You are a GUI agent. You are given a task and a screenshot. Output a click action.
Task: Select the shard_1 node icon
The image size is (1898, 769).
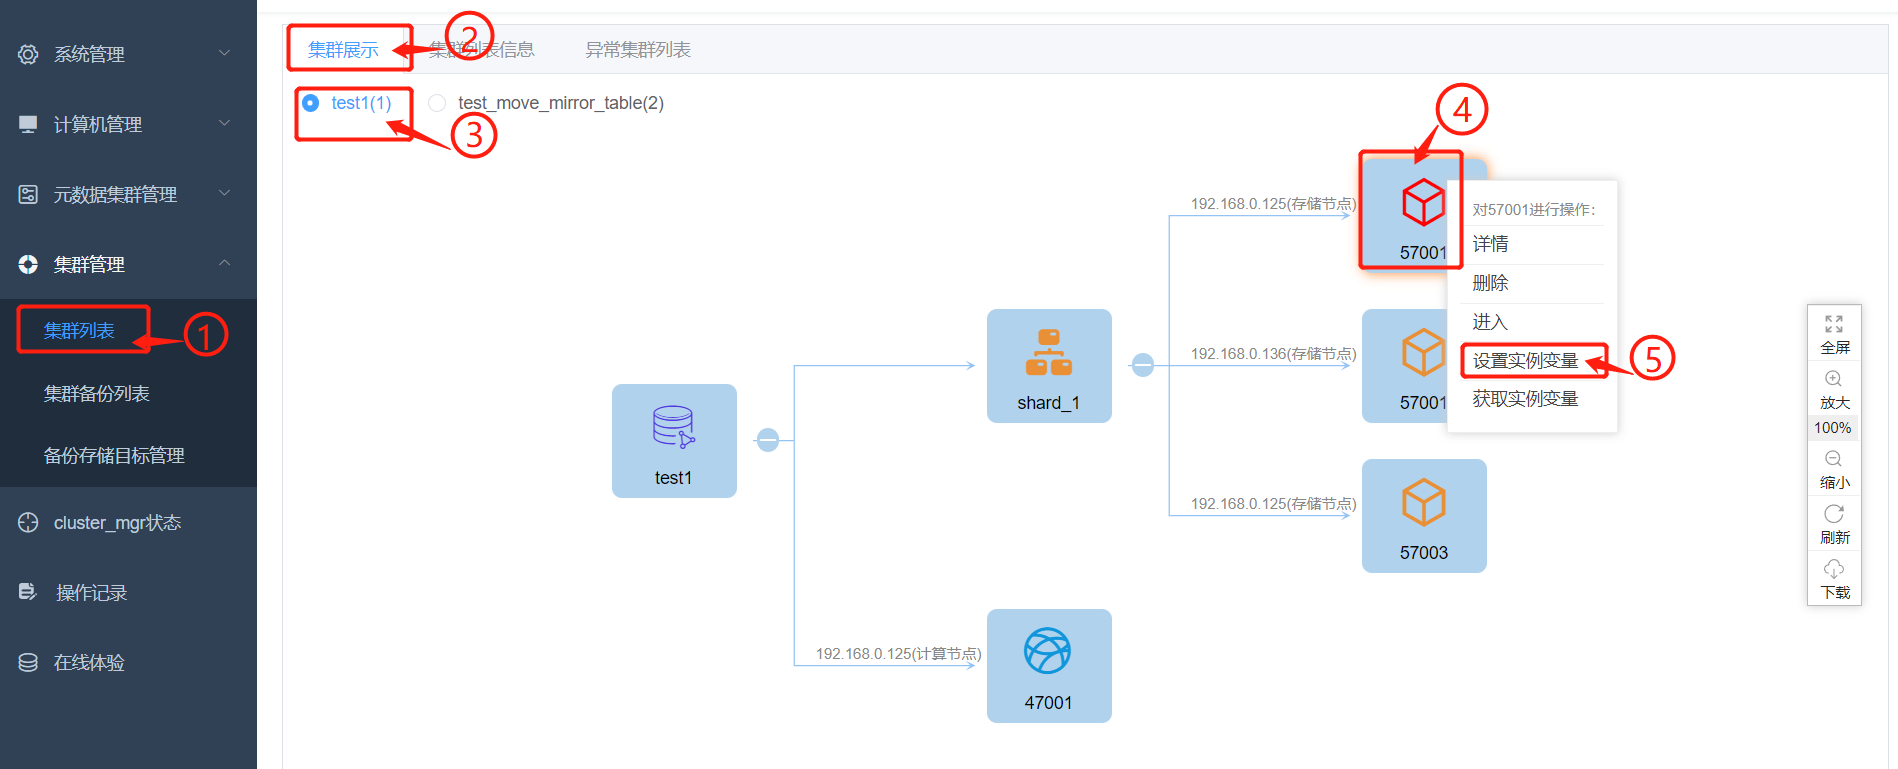pyautogui.click(x=1048, y=353)
